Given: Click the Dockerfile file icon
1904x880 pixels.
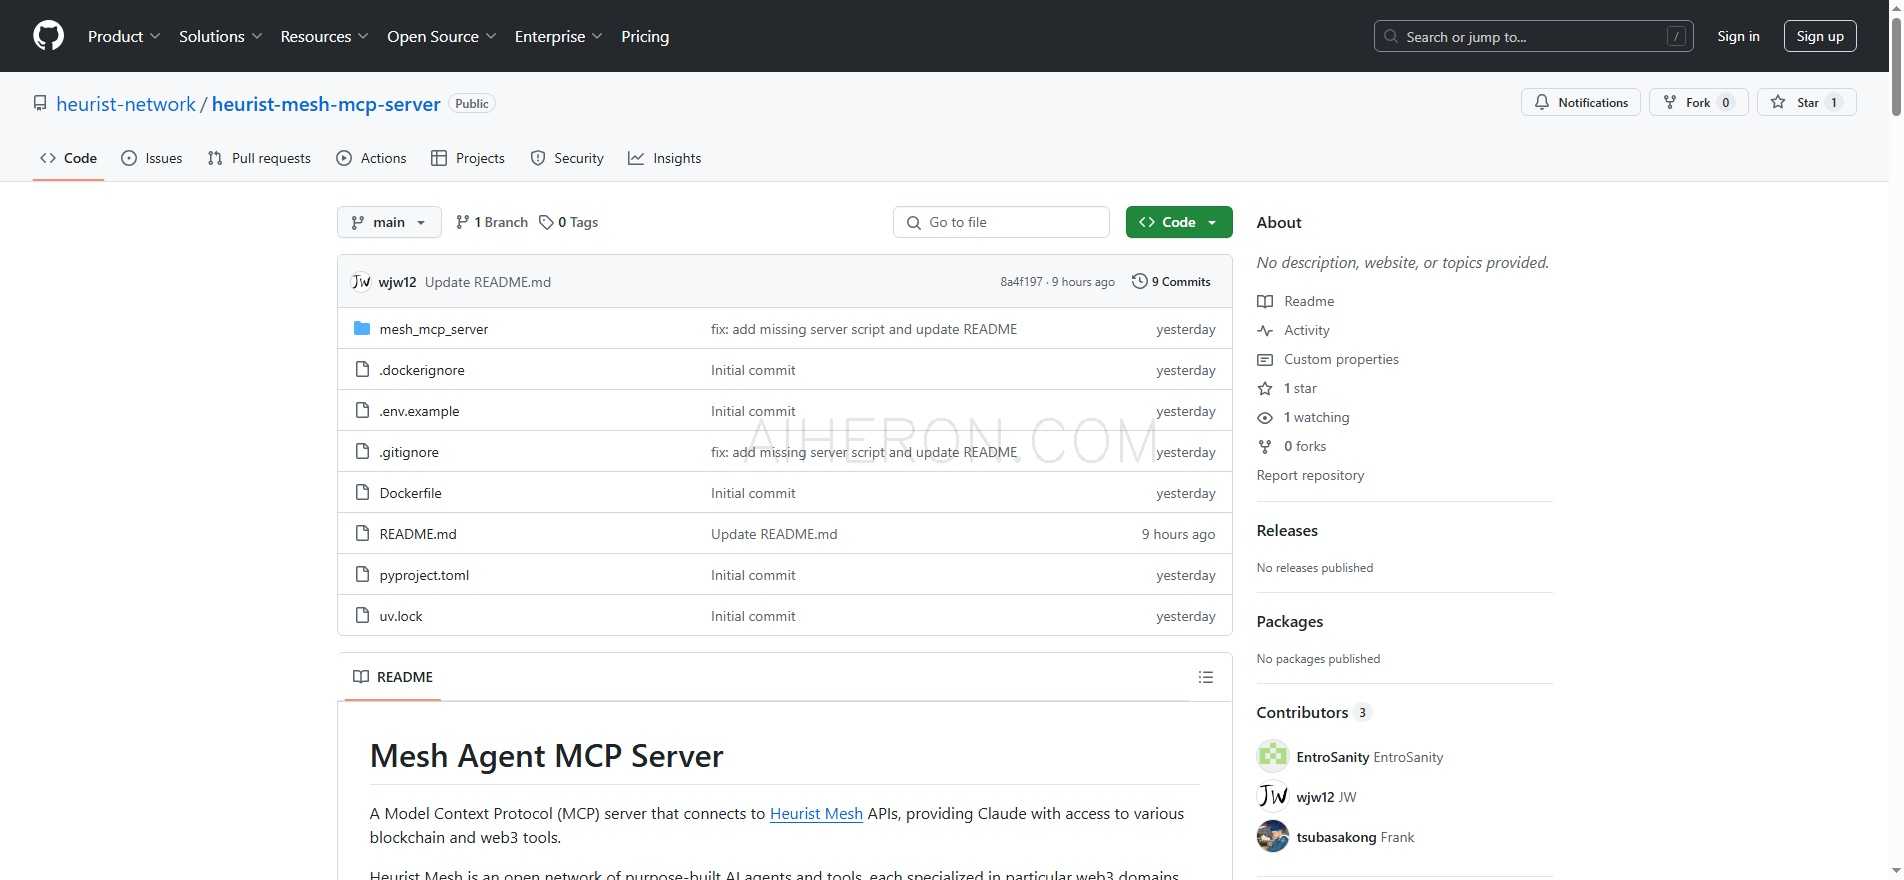Looking at the screenshot, I should click(x=362, y=493).
